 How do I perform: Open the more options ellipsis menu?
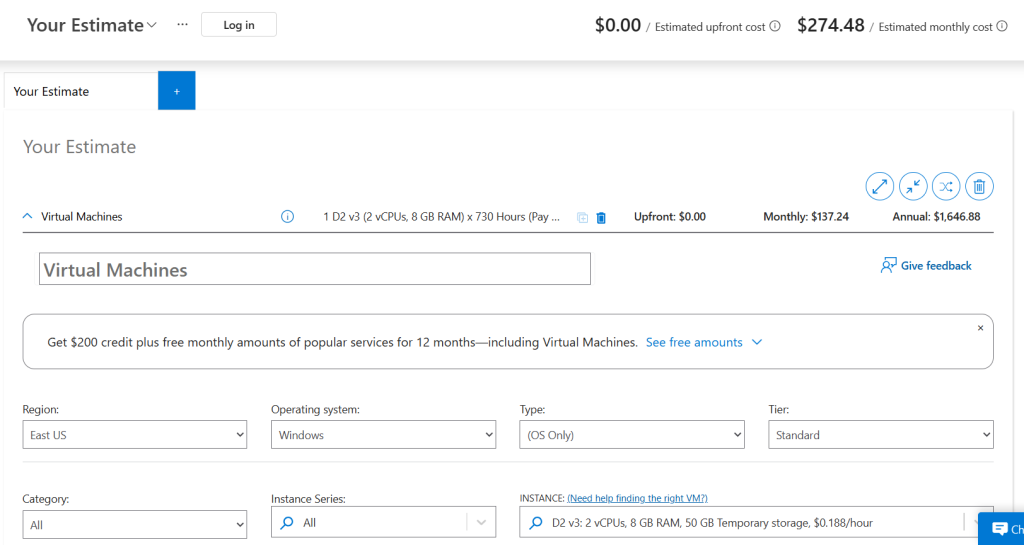[x=182, y=25]
